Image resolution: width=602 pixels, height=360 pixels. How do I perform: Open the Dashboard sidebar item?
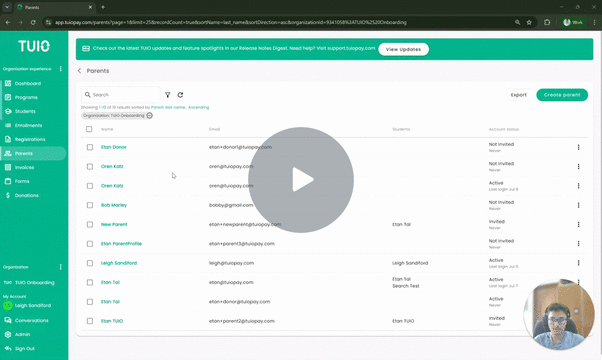click(28, 83)
